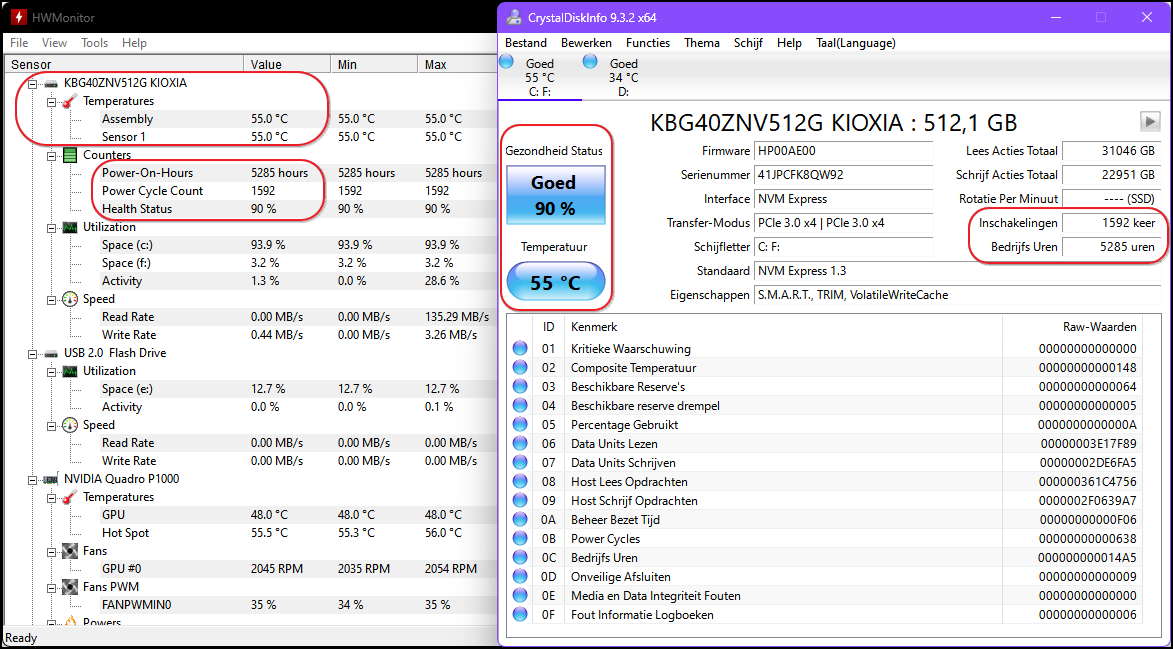Screen dimensions: 1173x649
Task: Click status orb for attribute 01 Kritieke Waarschuwing
Action: (x=520, y=348)
